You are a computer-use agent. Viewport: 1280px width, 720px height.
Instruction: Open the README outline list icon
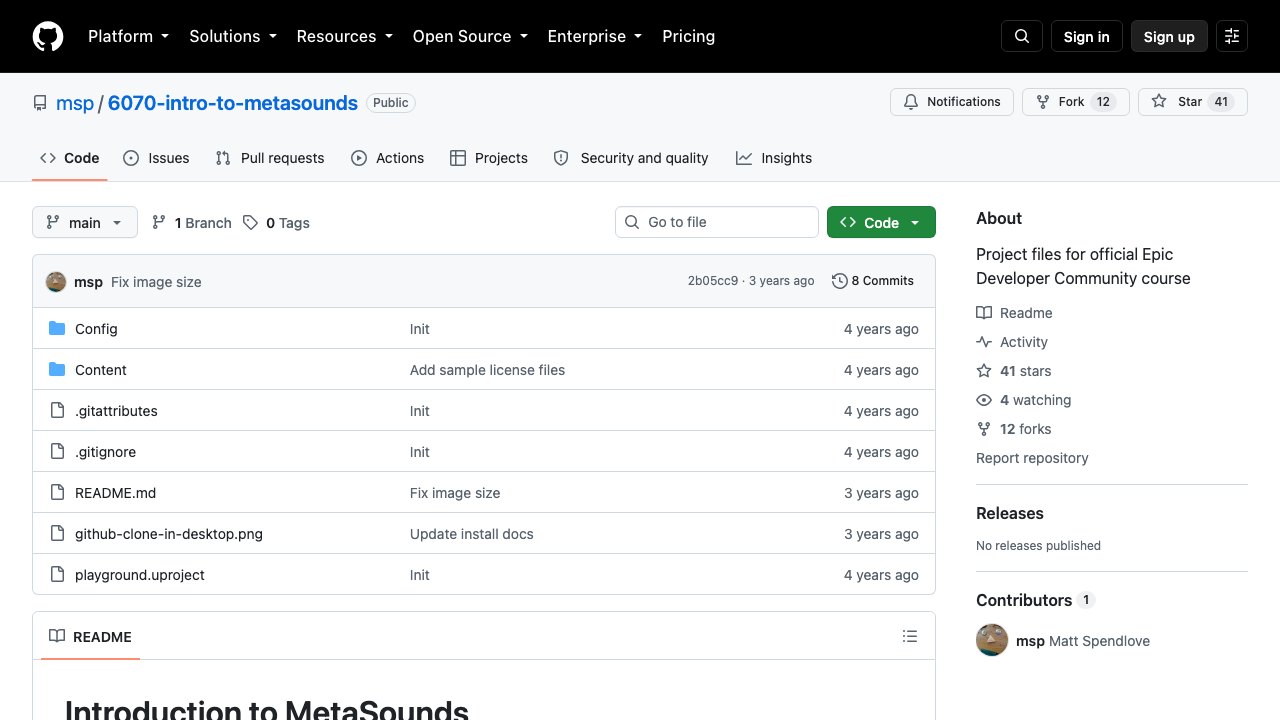[910, 636]
